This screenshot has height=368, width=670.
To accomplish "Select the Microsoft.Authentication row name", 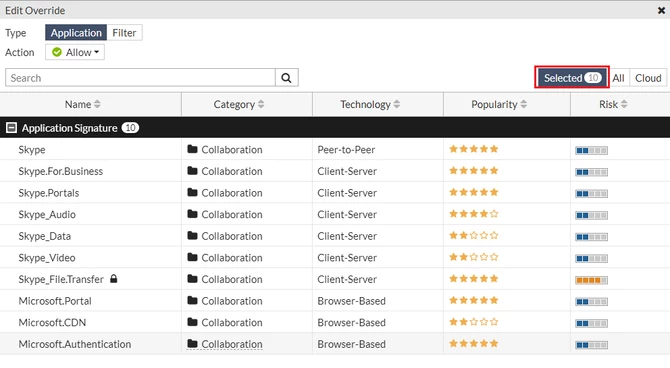I will pos(75,344).
